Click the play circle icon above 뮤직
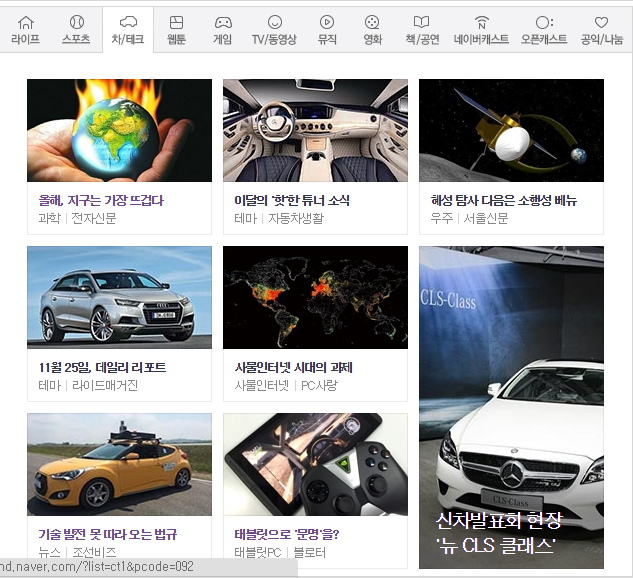The height and width of the screenshot is (578, 633). click(x=327, y=22)
